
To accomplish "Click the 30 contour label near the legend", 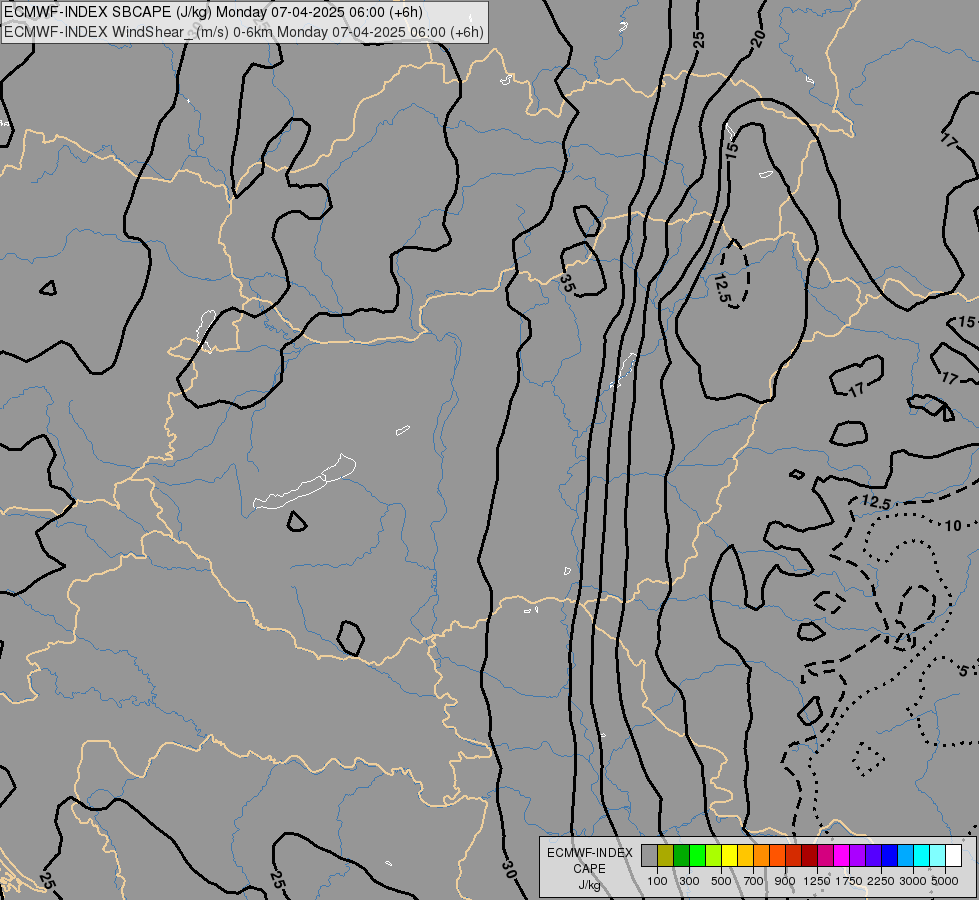I will point(509,869).
